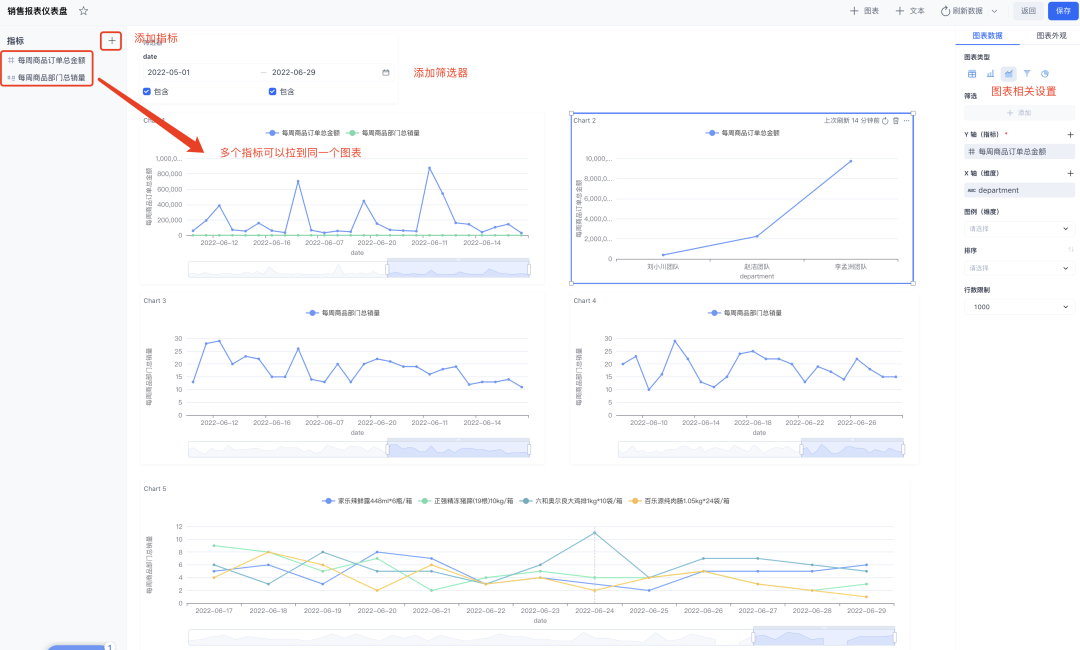Expand the 图例（维度）dropdown
1080x650 pixels.
[1019, 229]
